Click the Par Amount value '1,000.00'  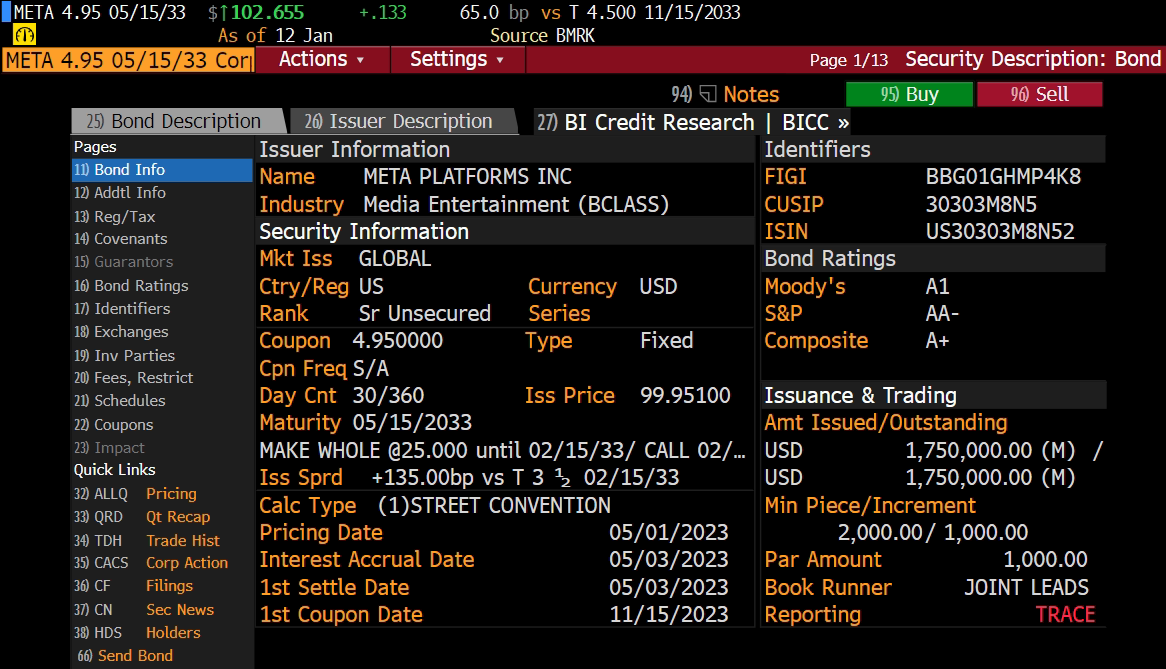[1045, 560]
